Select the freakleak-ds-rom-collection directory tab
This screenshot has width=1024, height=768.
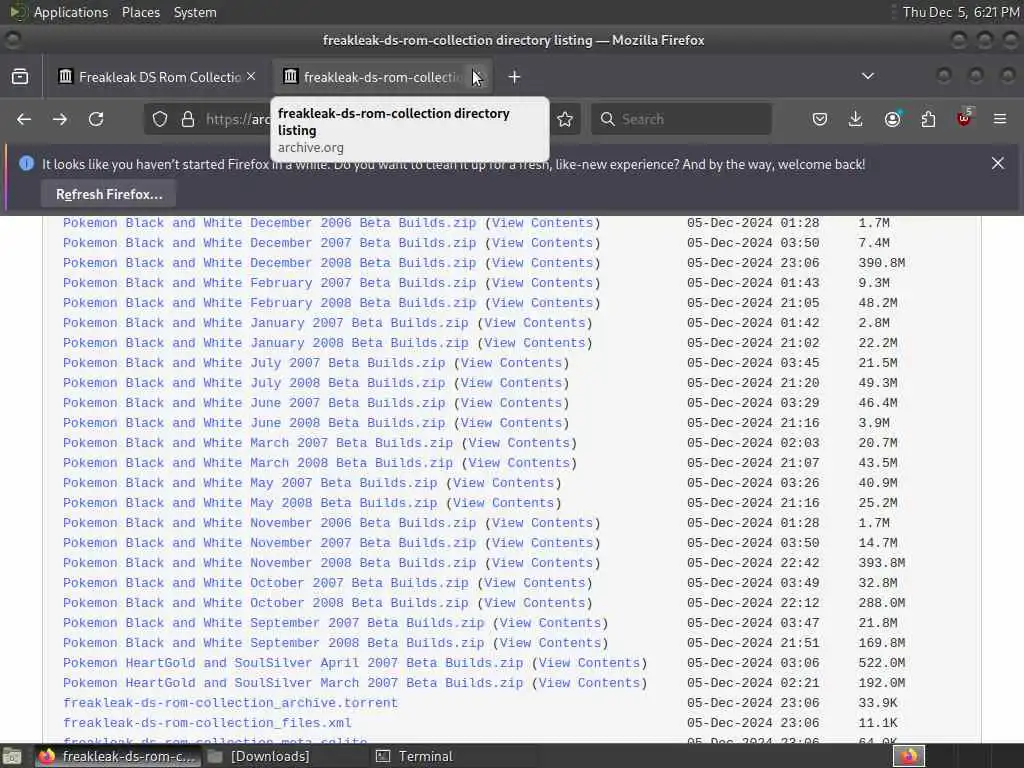tap(382, 77)
